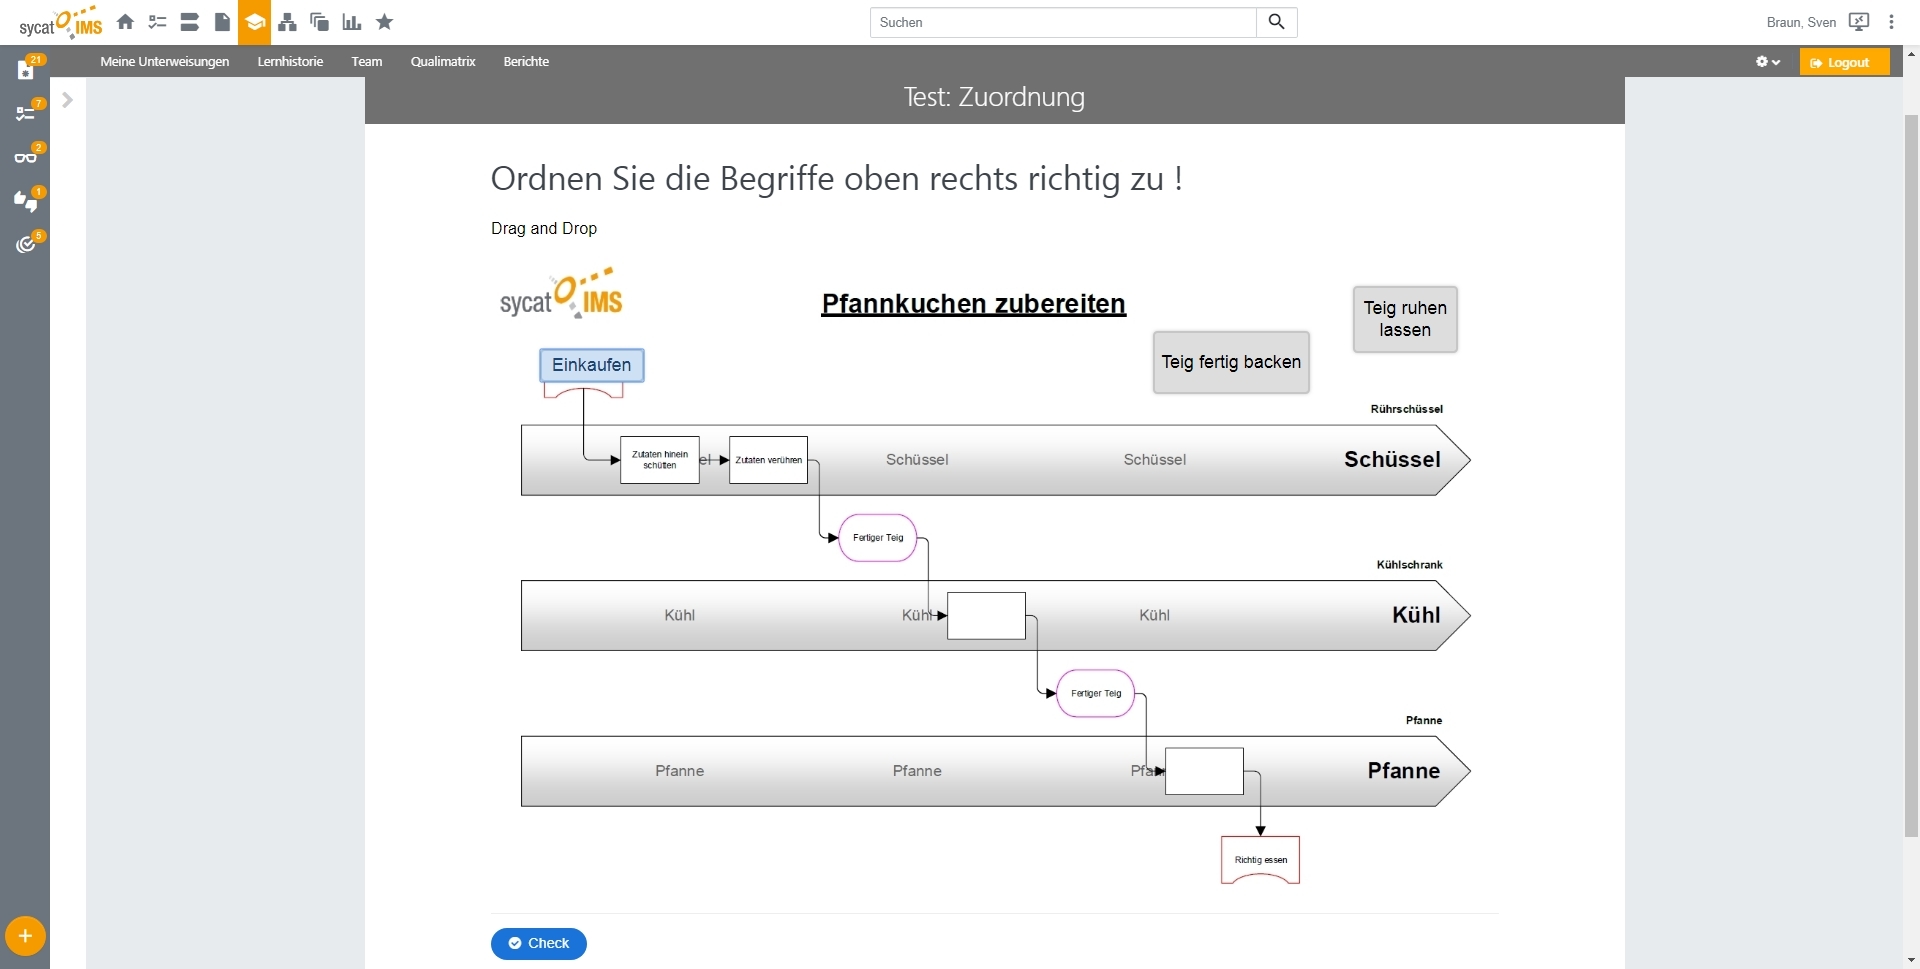Click the Logout button
The height and width of the screenshot is (969, 1920).
pyautogui.click(x=1844, y=62)
